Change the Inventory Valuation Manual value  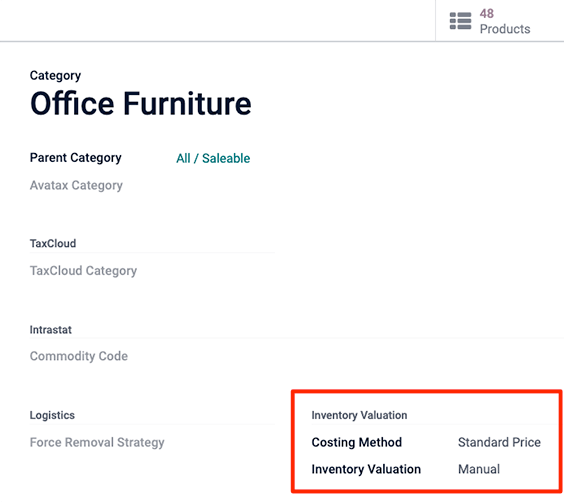pyautogui.click(x=479, y=469)
